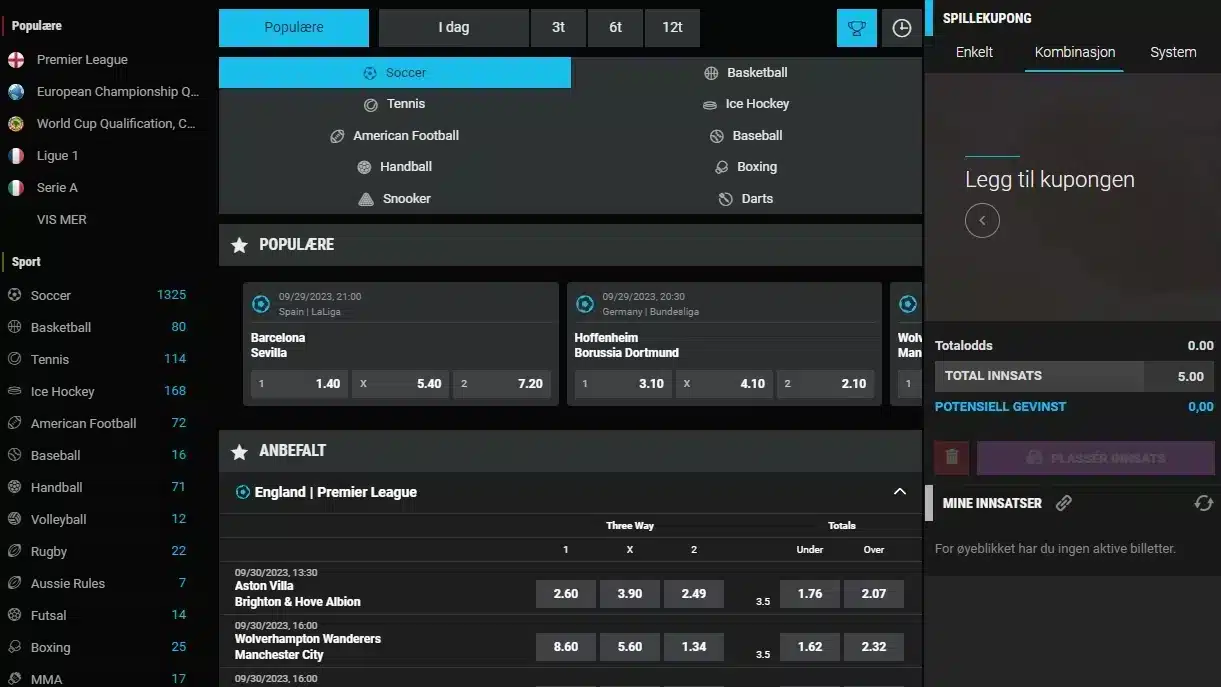Switch coupon to System tab
The height and width of the screenshot is (687, 1221).
click(1173, 52)
